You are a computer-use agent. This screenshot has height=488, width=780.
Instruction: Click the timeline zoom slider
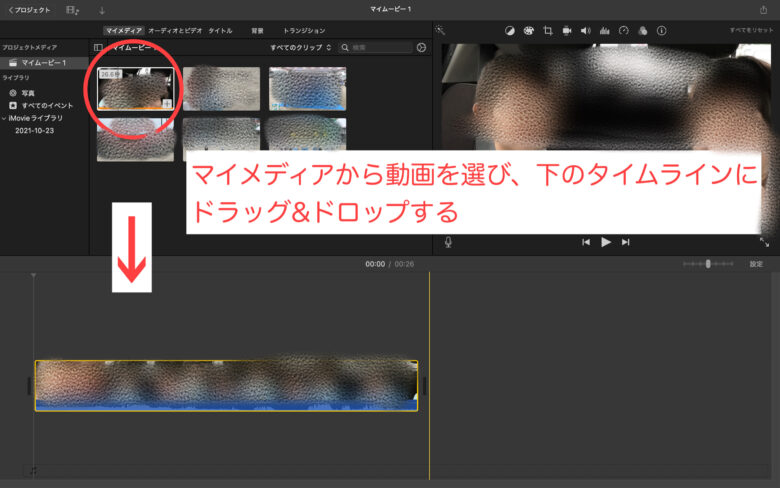(708, 264)
